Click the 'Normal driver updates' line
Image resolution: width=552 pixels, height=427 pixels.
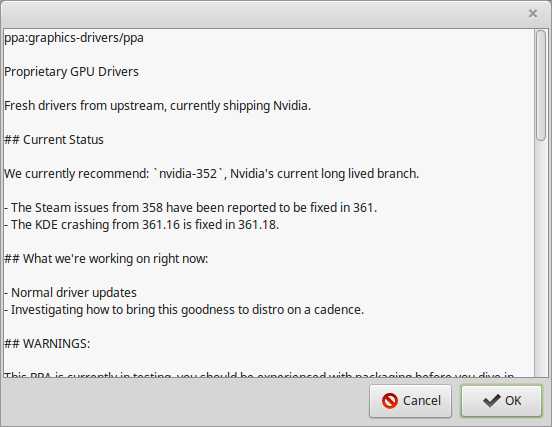(x=70, y=293)
